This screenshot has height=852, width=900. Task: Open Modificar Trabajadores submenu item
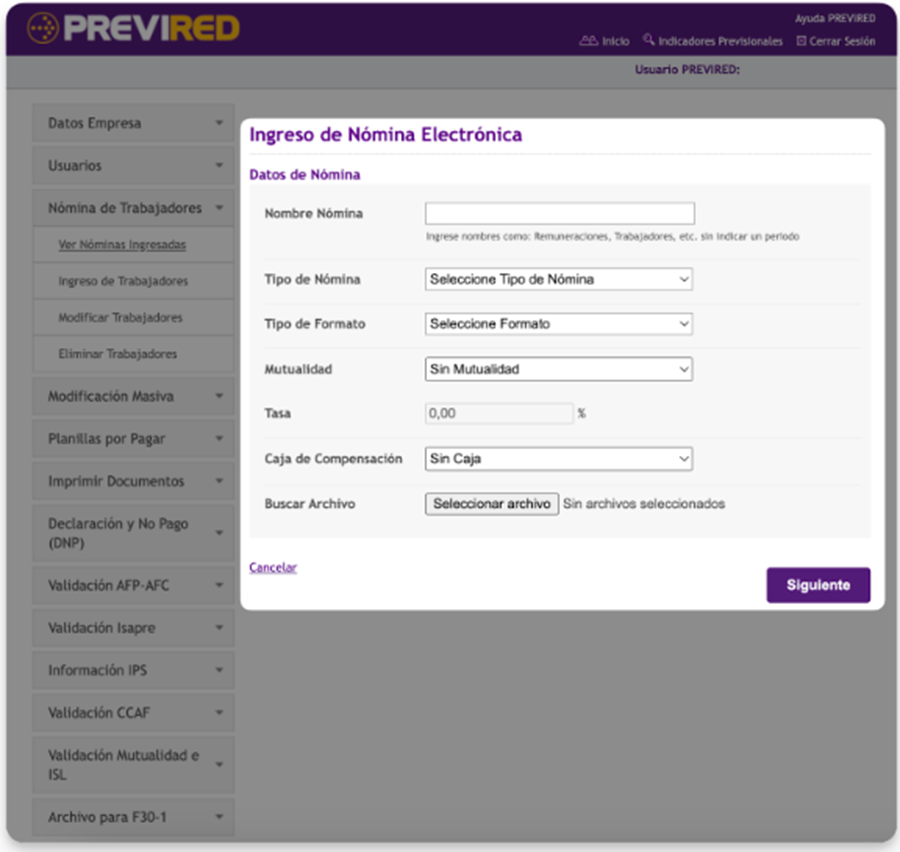[120, 318]
